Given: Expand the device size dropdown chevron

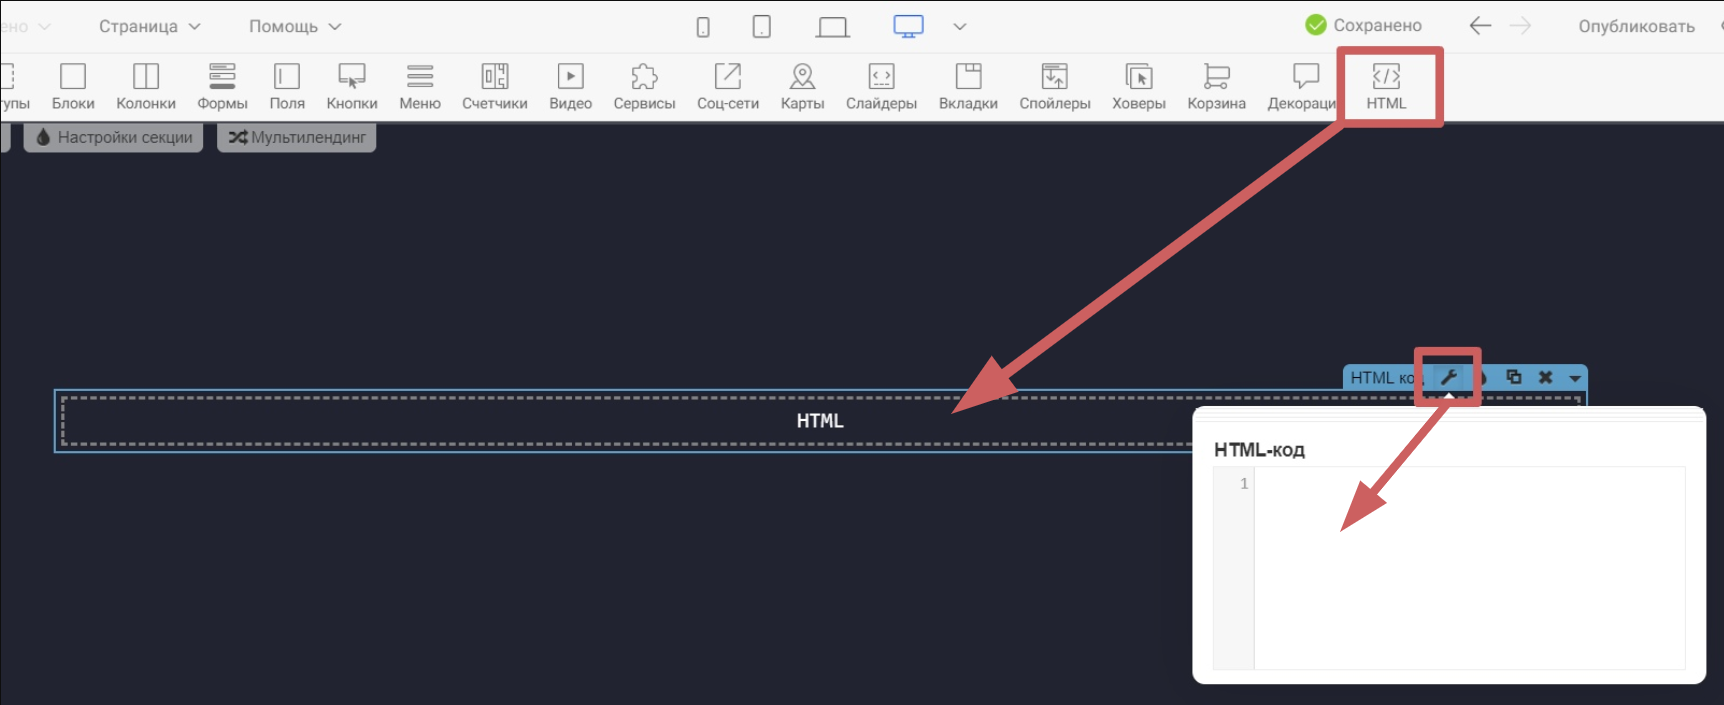Looking at the screenshot, I should (960, 27).
